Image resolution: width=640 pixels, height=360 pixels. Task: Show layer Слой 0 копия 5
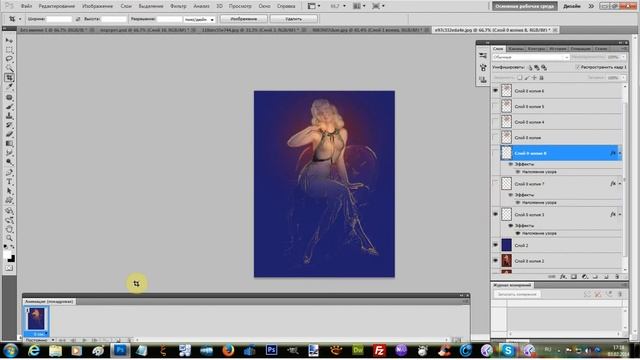496,107
